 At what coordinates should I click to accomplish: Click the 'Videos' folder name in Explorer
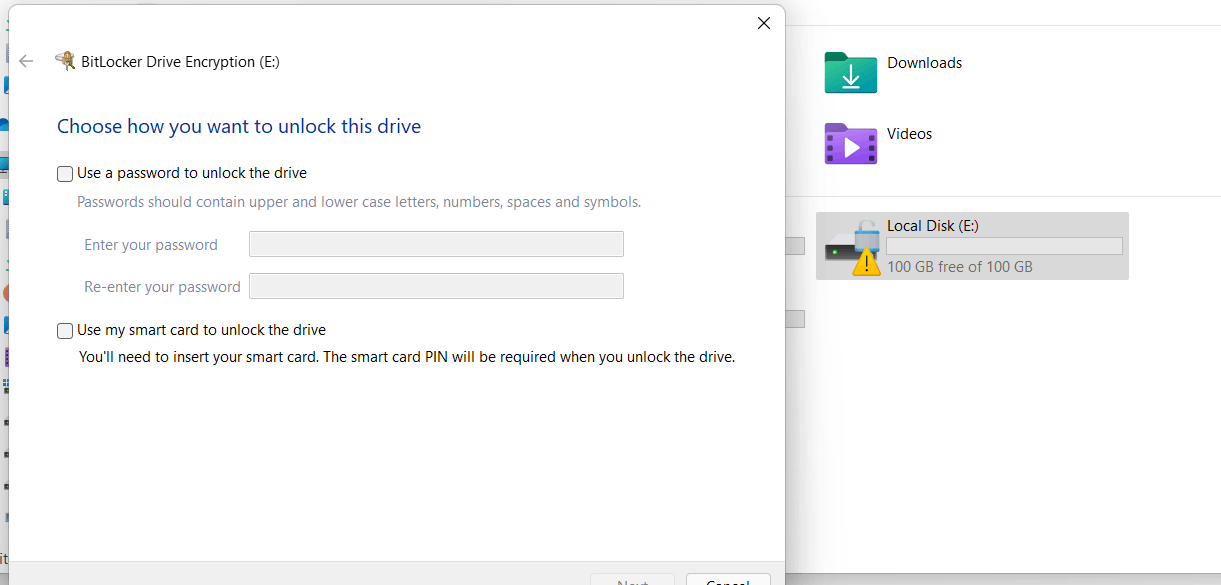click(x=909, y=134)
